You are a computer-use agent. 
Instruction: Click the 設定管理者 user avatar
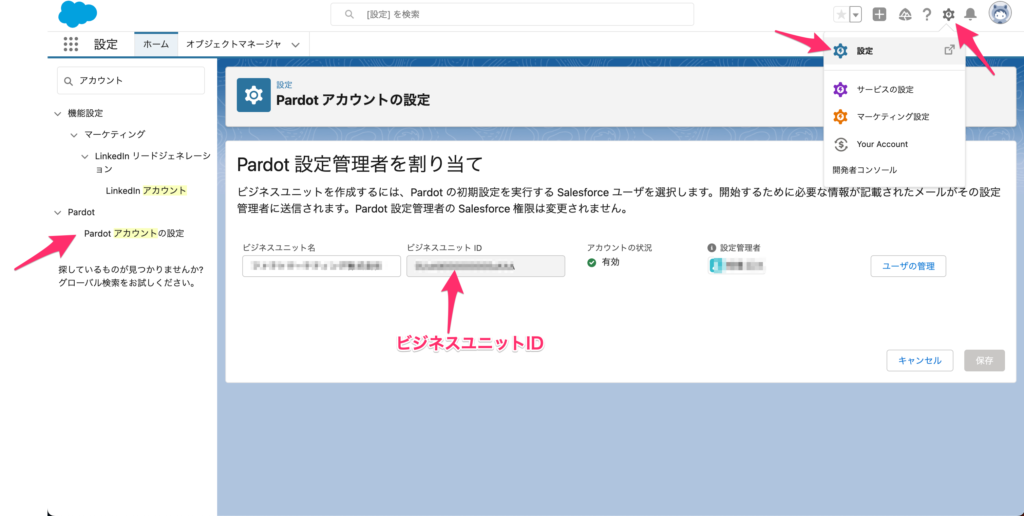point(715,266)
